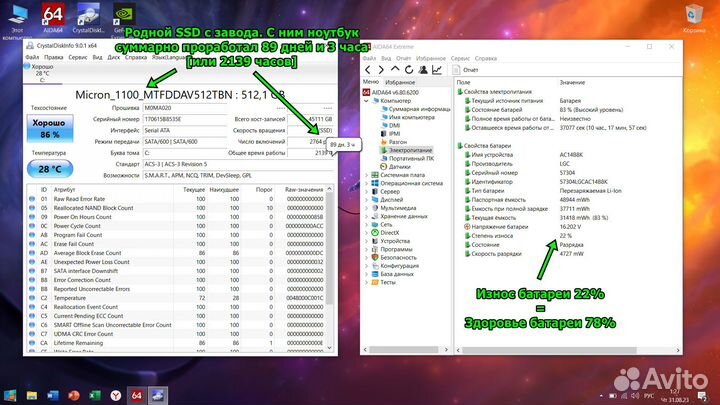Expand the Сервер tree node
This screenshot has width=720, height=405.
tap(366, 191)
